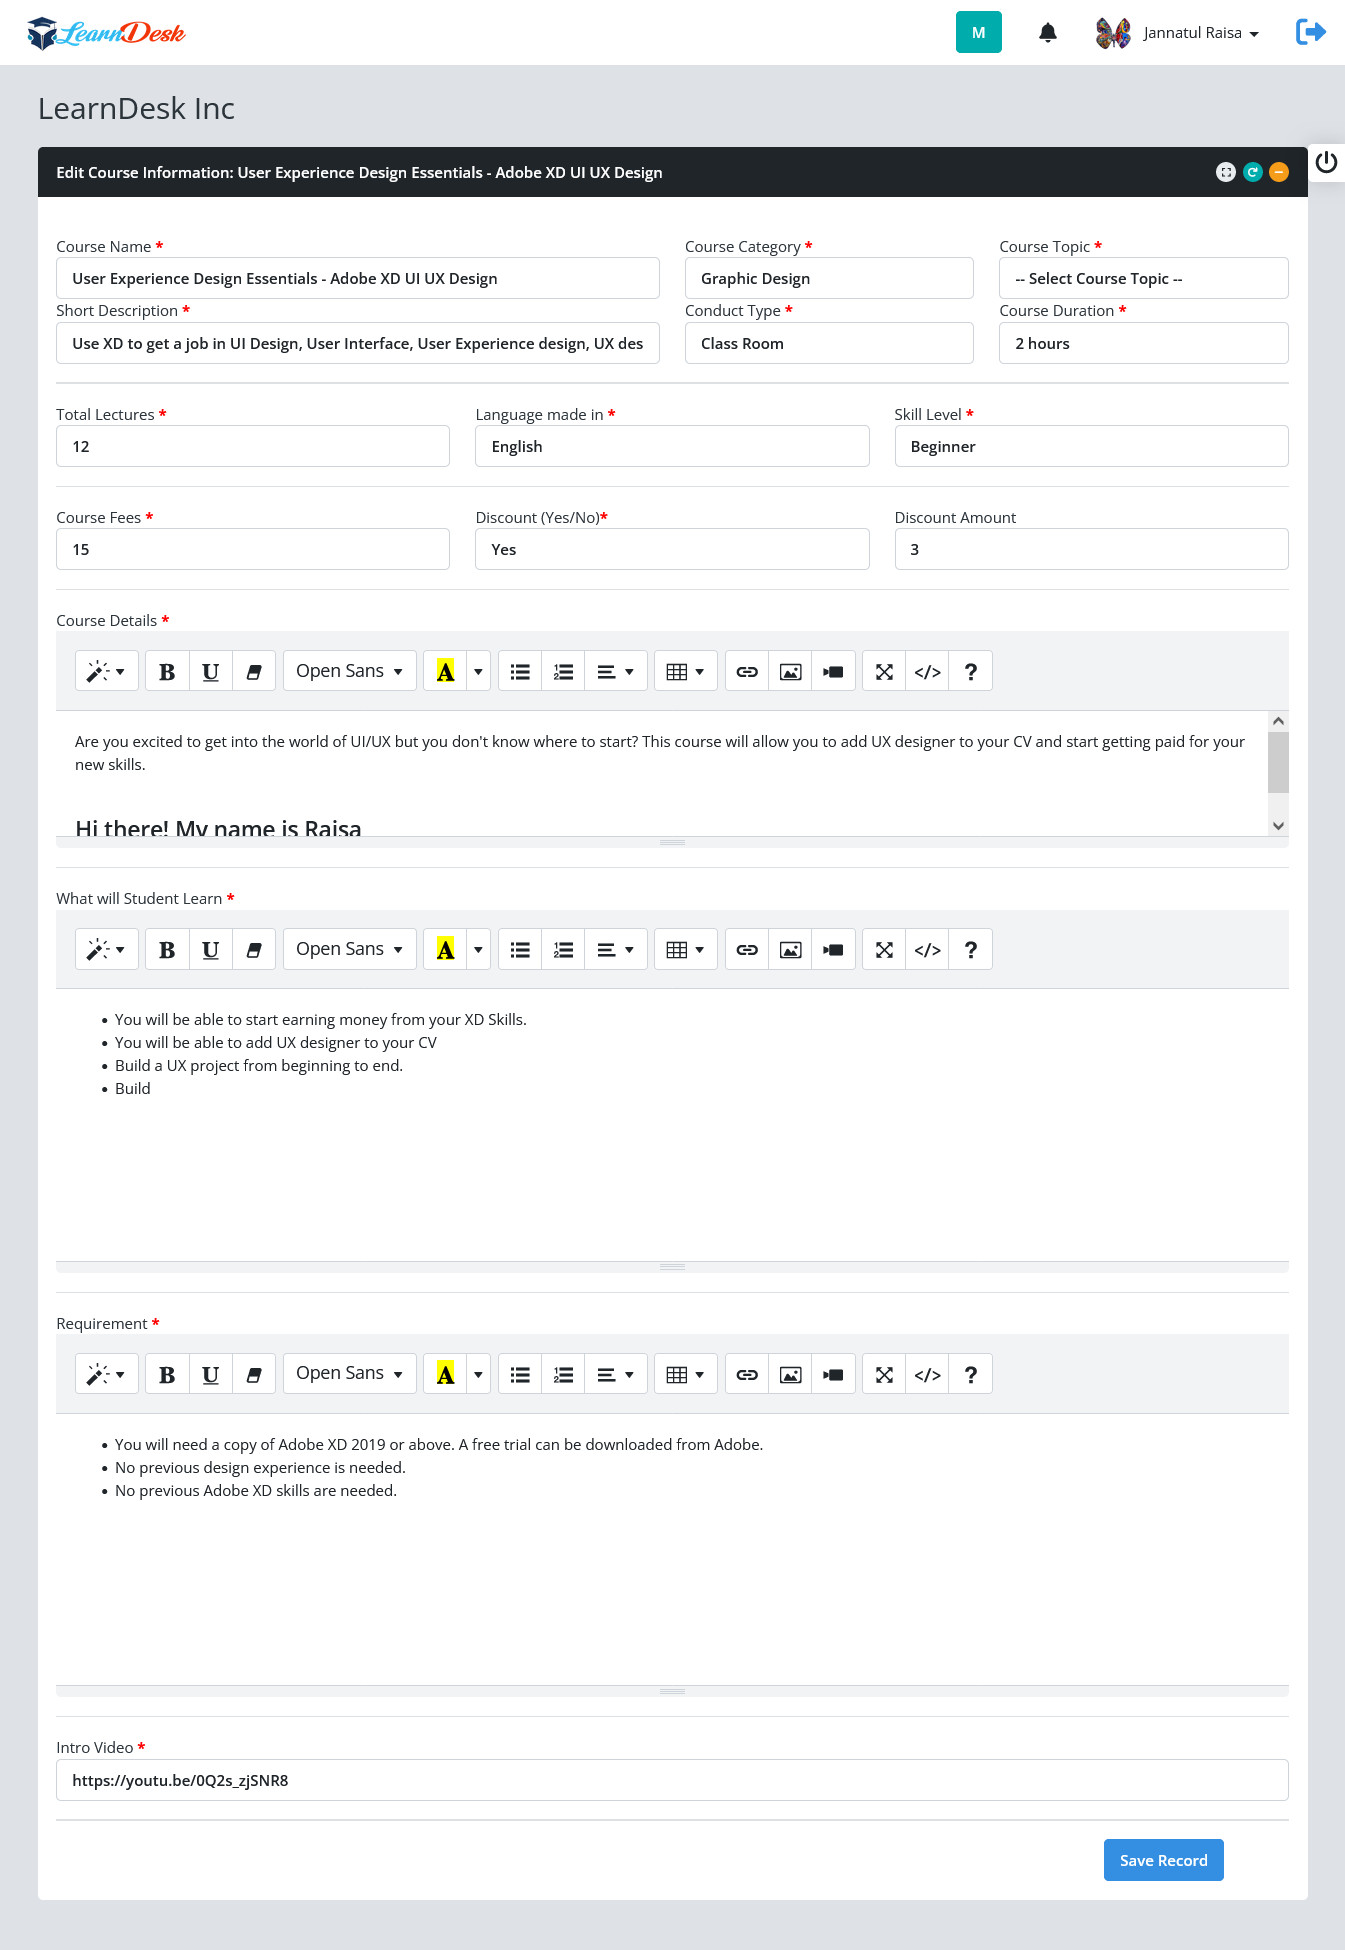Open help in Requirement editor
The height and width of the screenshot is (1950, 1345).
(971, 1375)
